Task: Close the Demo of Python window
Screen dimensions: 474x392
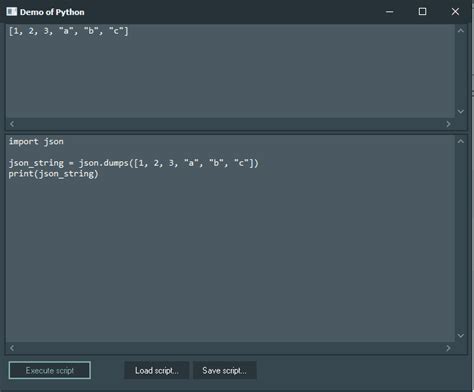Action: (x=455, y=12)
